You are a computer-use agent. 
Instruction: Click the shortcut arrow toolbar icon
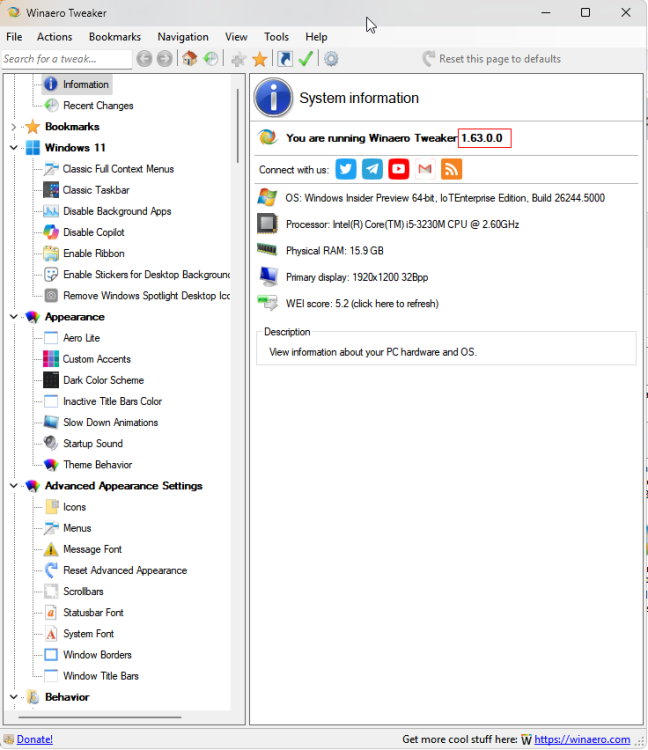285,59
